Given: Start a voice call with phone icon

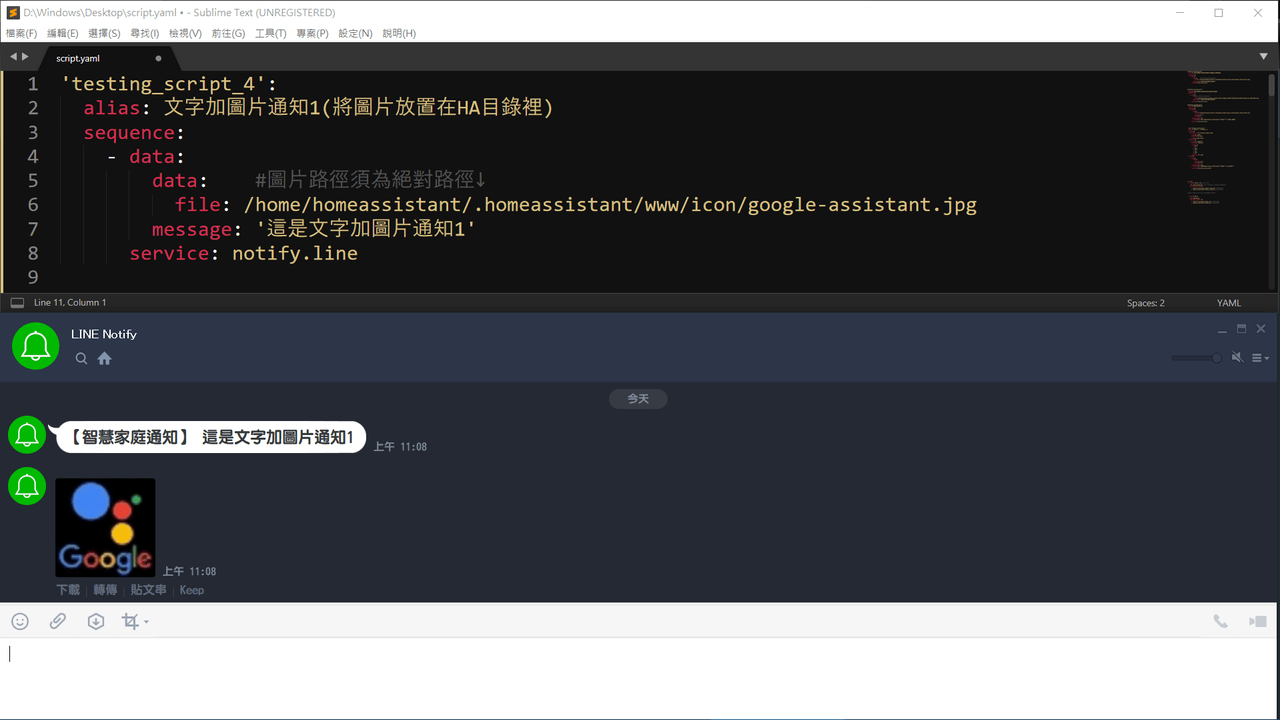Looking at the screenshot, I should point(1220,621).
